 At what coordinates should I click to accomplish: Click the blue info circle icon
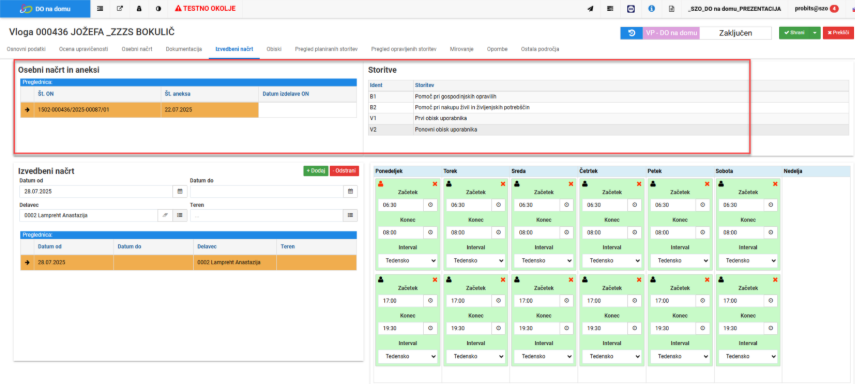651,9
